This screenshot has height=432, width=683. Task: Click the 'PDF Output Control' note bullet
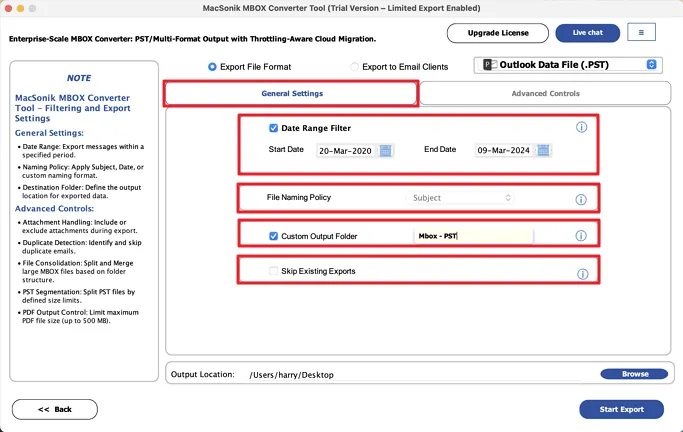[80, 317]
